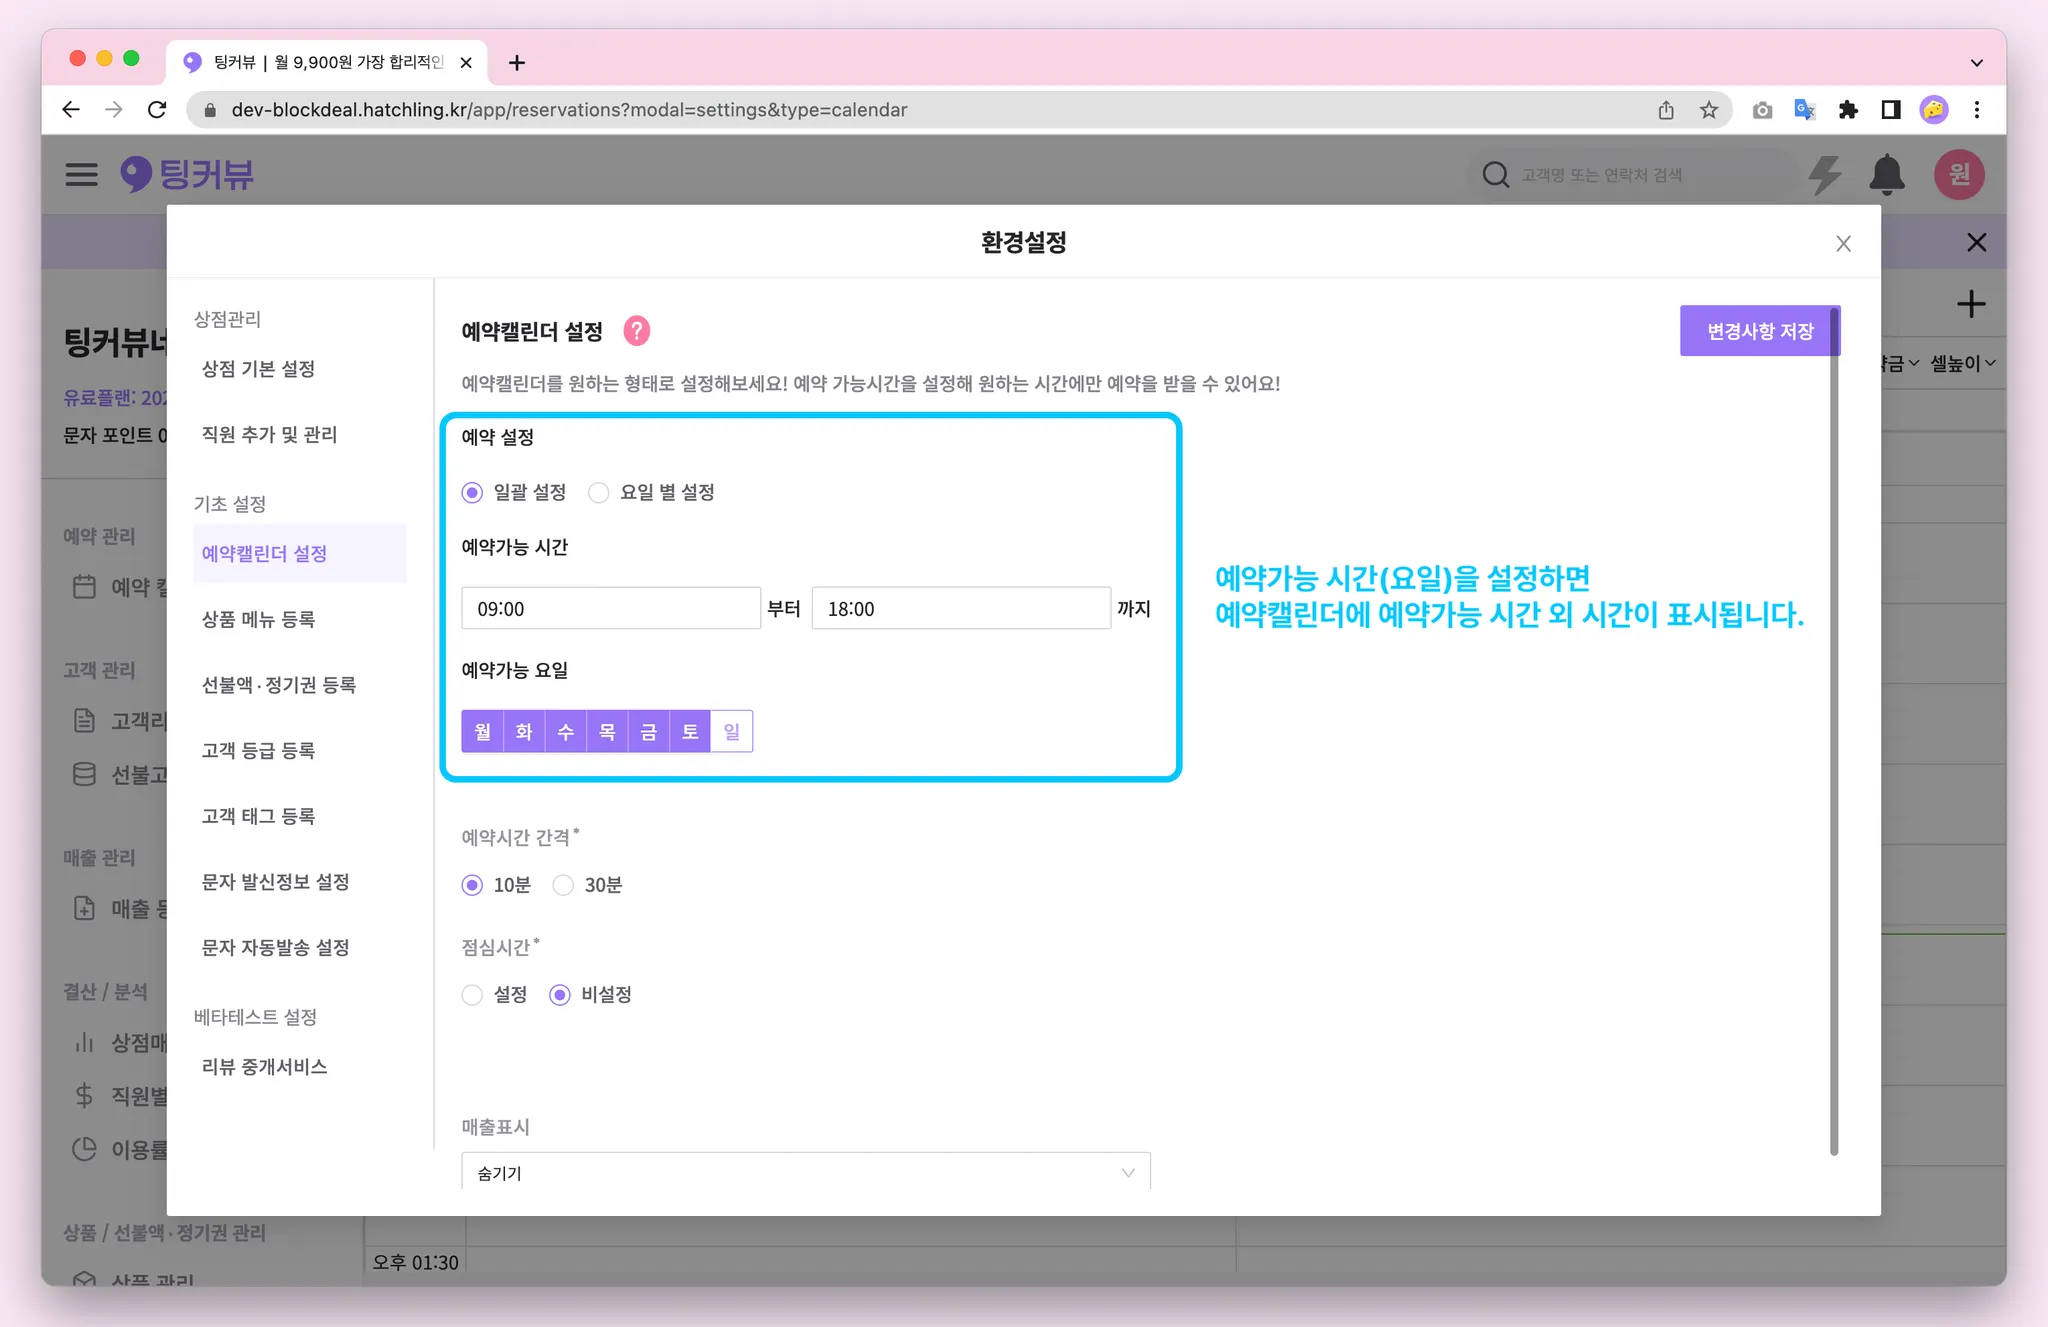Expand the browser tab list chevron

point(1976,63)
